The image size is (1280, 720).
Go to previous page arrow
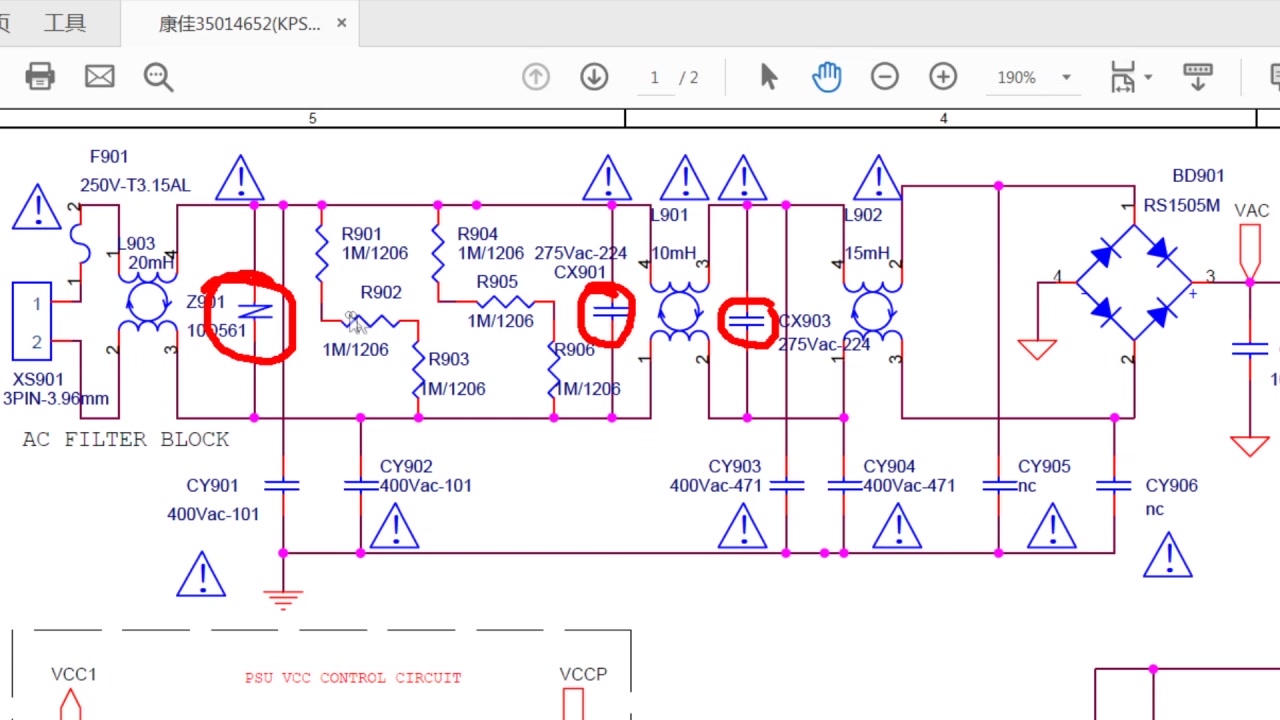coord(536,77)
